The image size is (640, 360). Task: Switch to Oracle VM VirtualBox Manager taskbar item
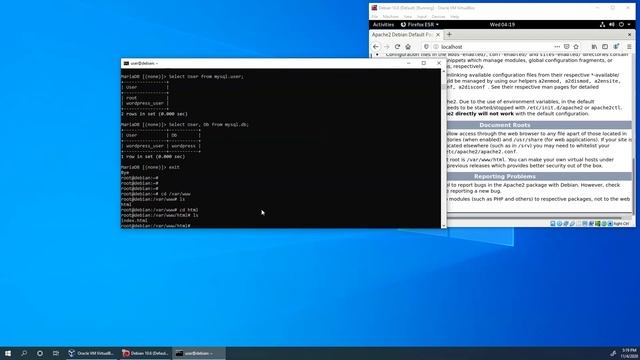pos(91,353)
